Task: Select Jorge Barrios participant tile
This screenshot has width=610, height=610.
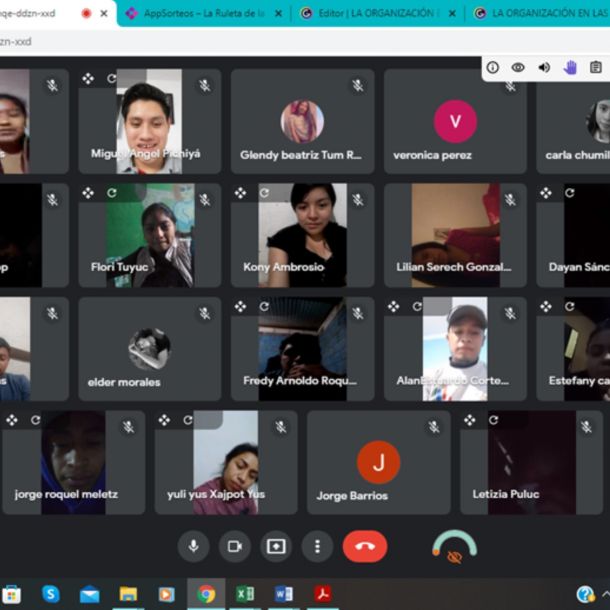Action: click(378, 462)
